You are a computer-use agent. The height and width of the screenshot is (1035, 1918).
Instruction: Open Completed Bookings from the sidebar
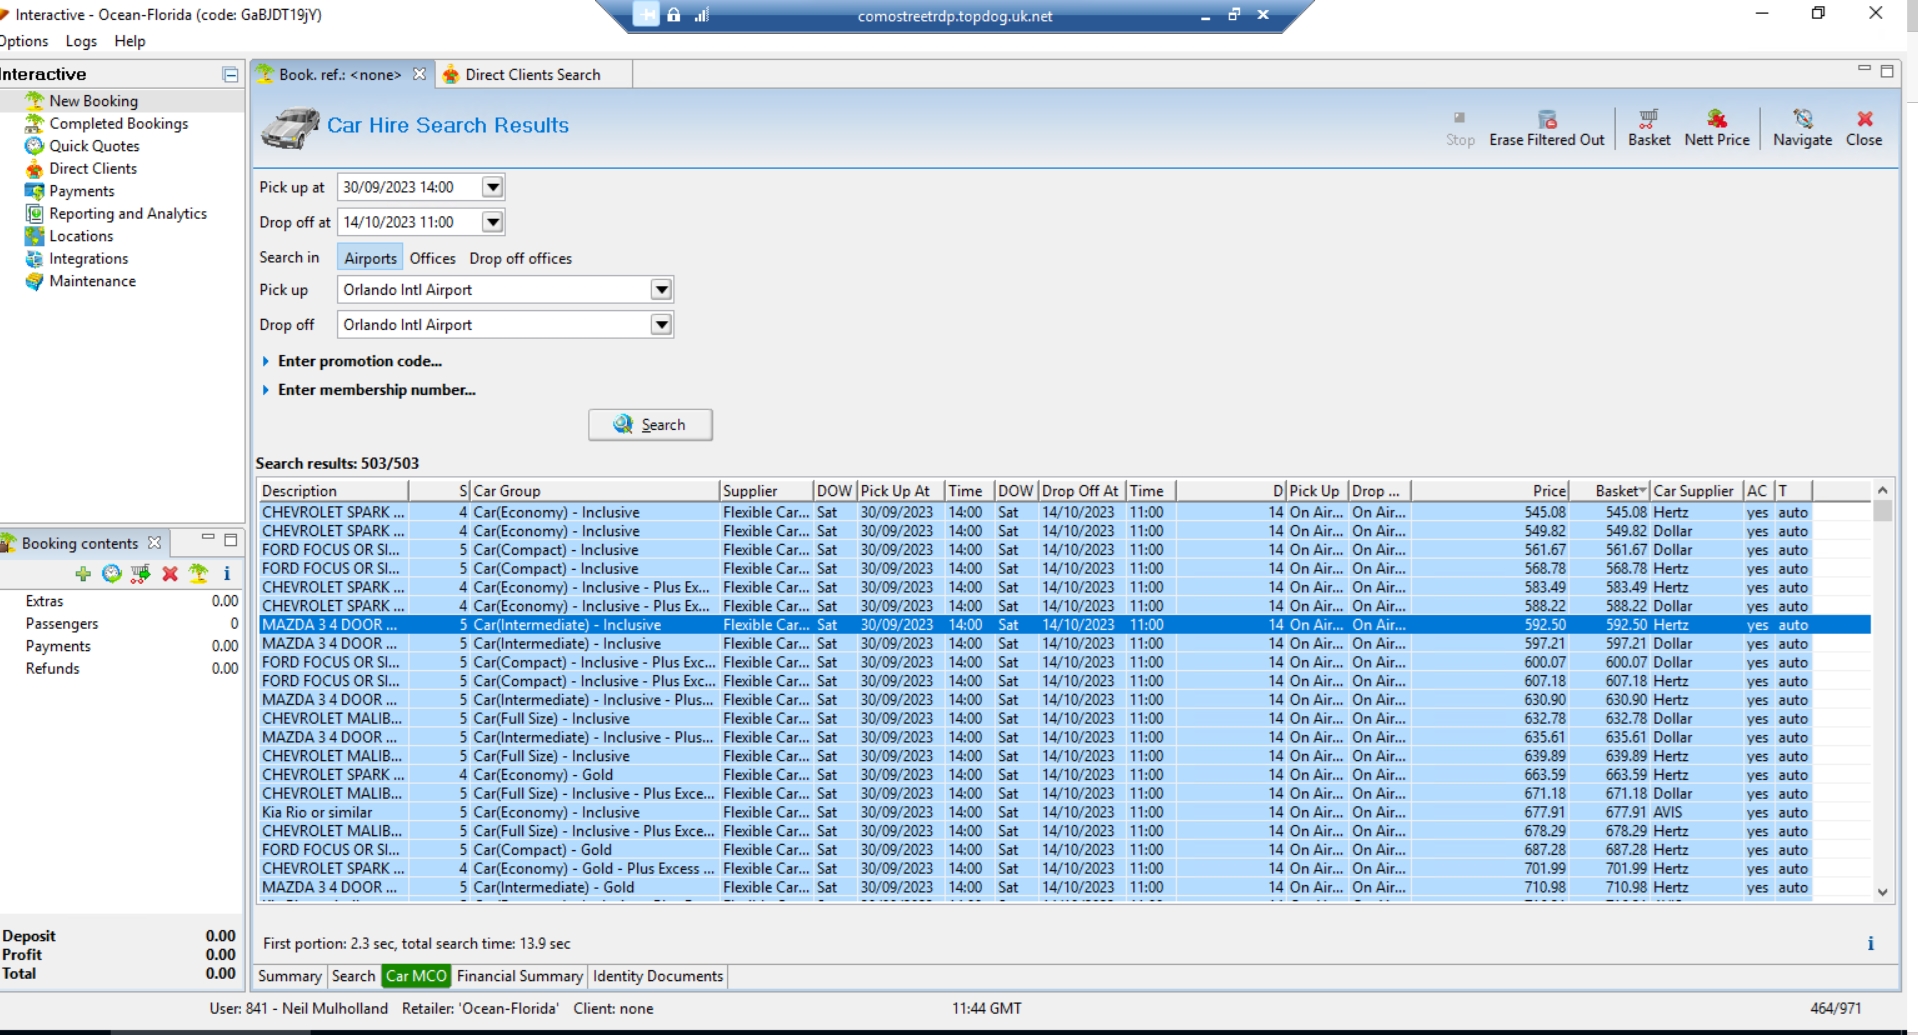tap(118, 123)
